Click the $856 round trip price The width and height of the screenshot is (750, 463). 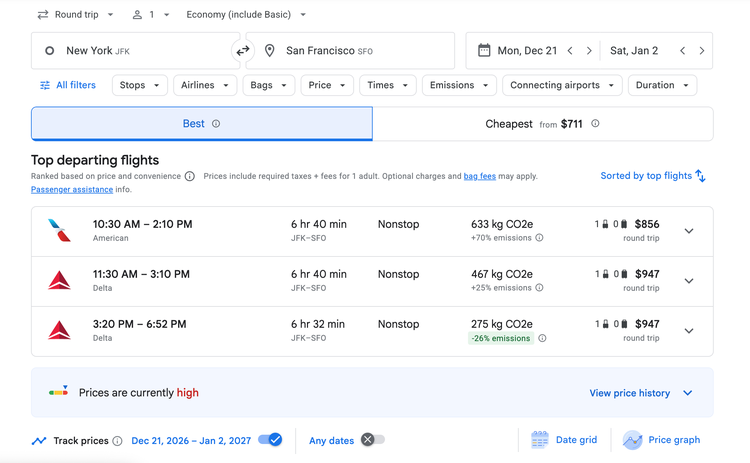coord(647,224)
